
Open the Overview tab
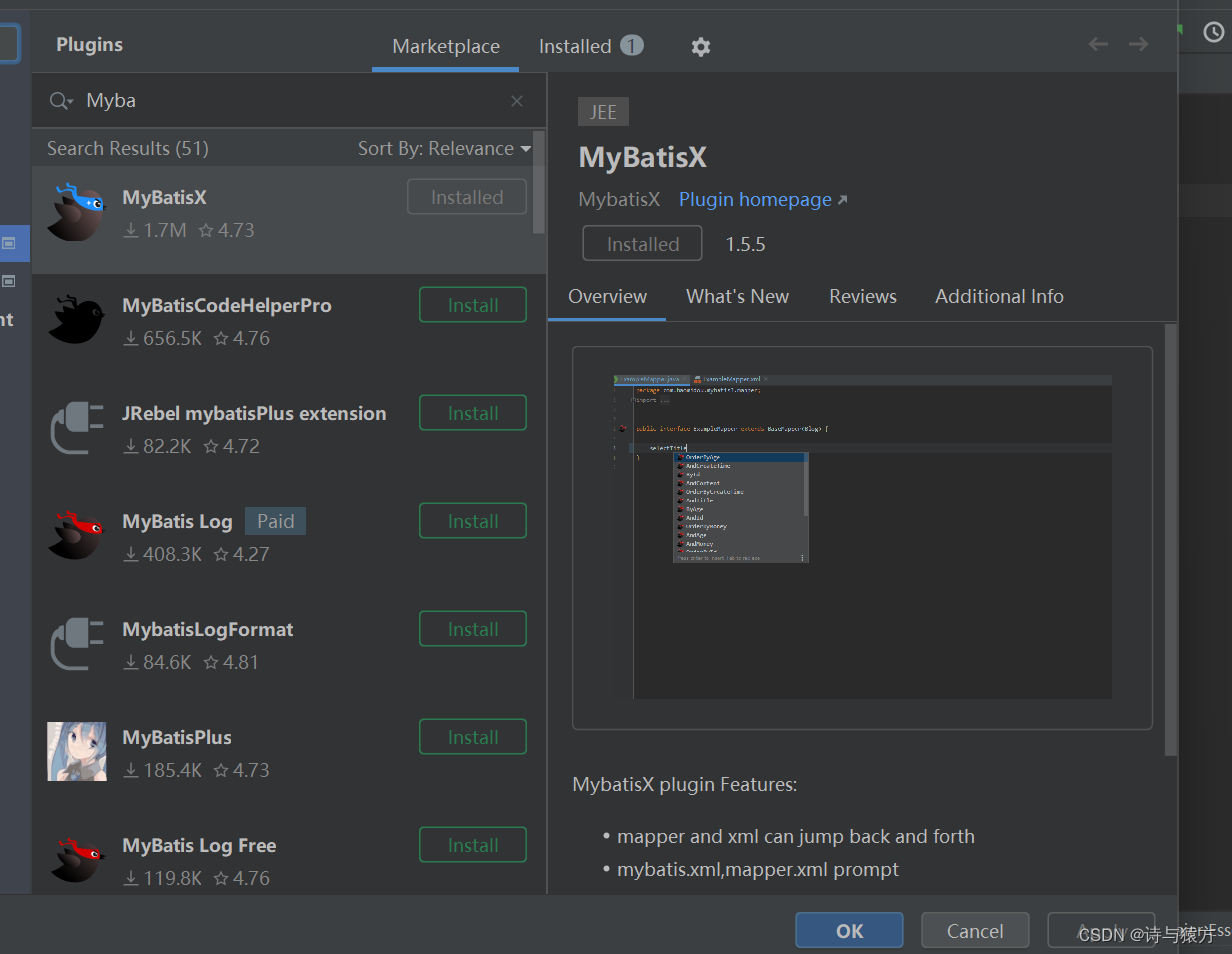click(x=607, y=296)
